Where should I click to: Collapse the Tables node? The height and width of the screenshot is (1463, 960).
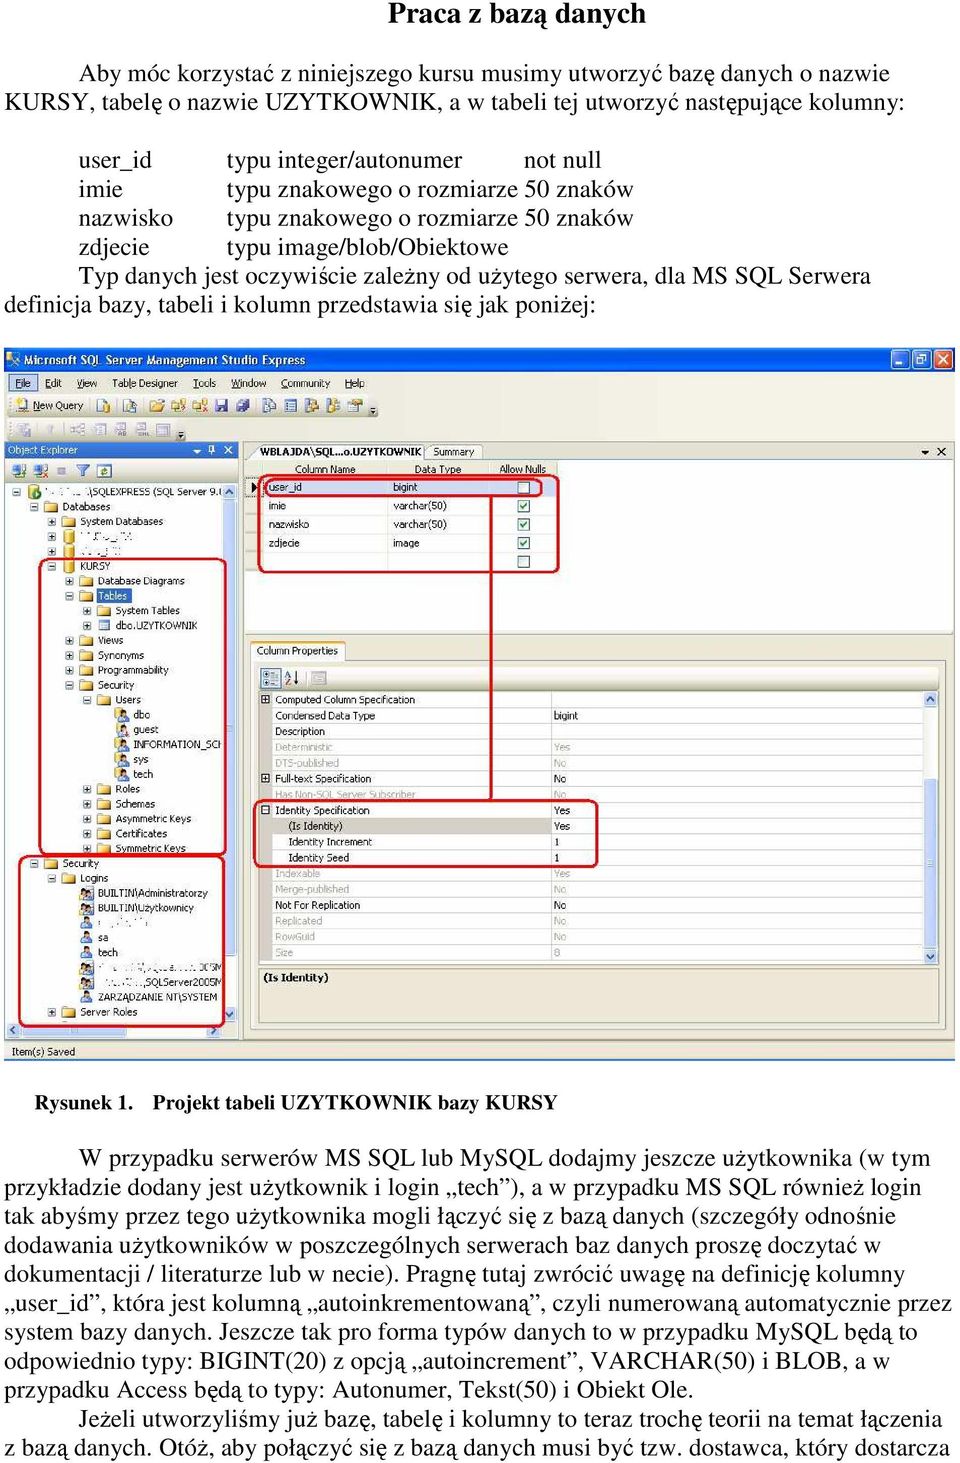[70, 596]
